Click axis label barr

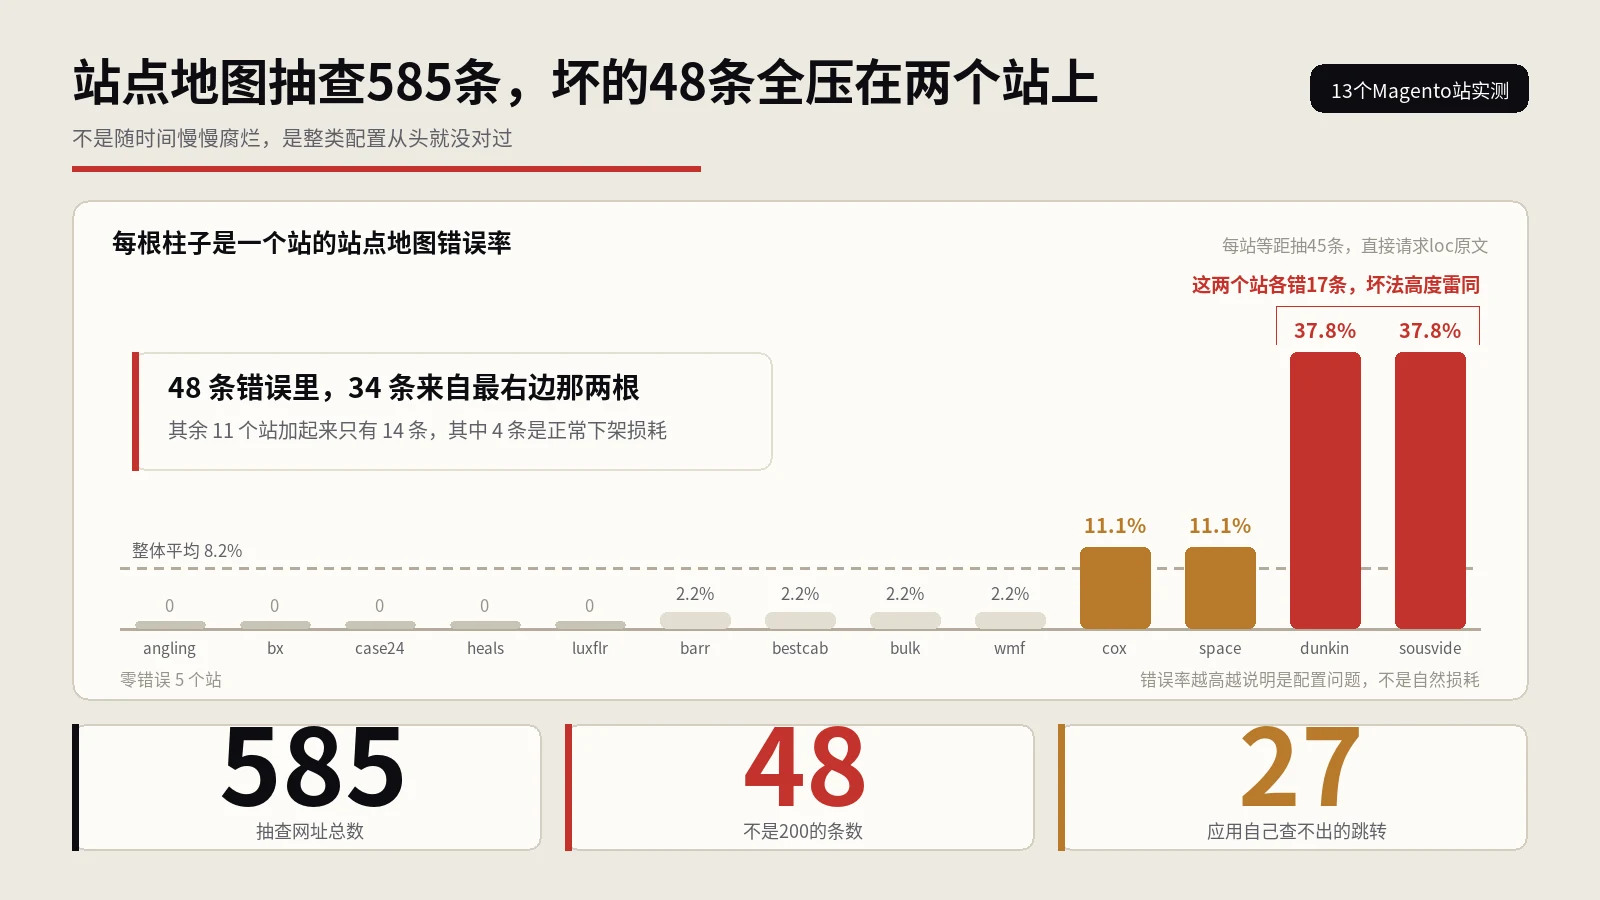click(x=695, y=648)
